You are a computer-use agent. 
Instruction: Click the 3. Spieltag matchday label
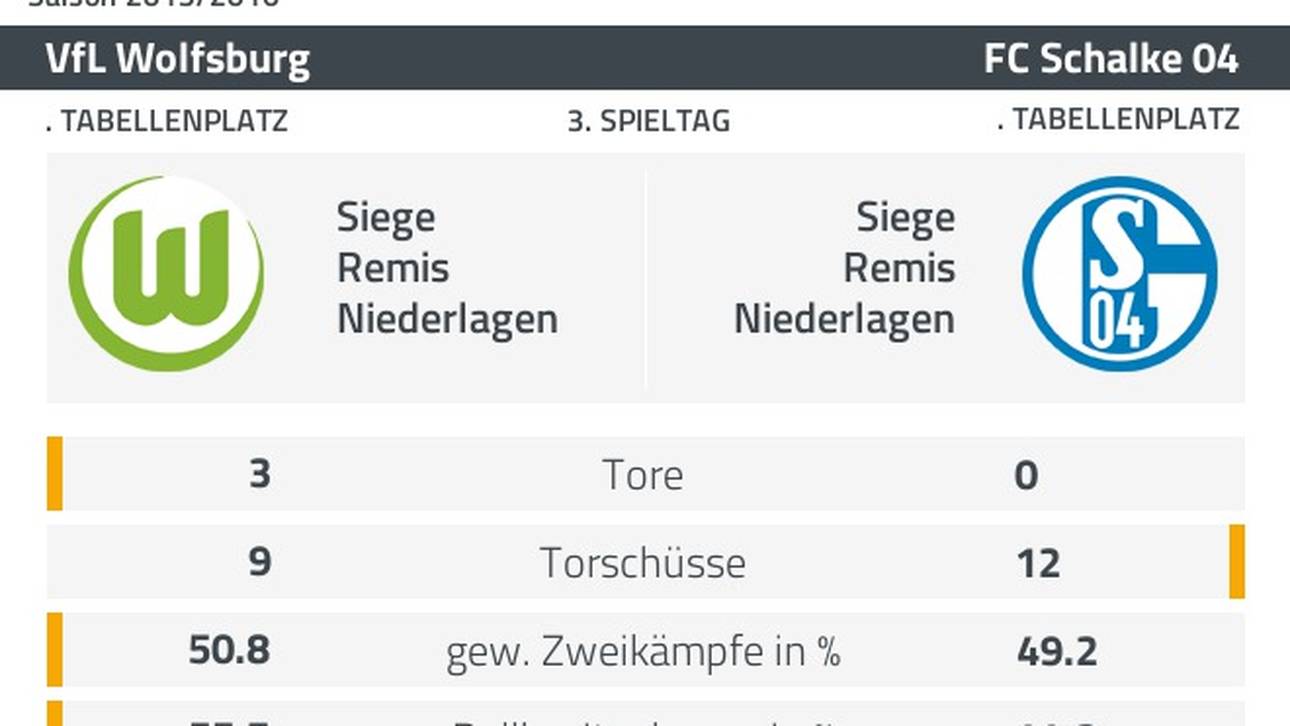coord(648,121)
